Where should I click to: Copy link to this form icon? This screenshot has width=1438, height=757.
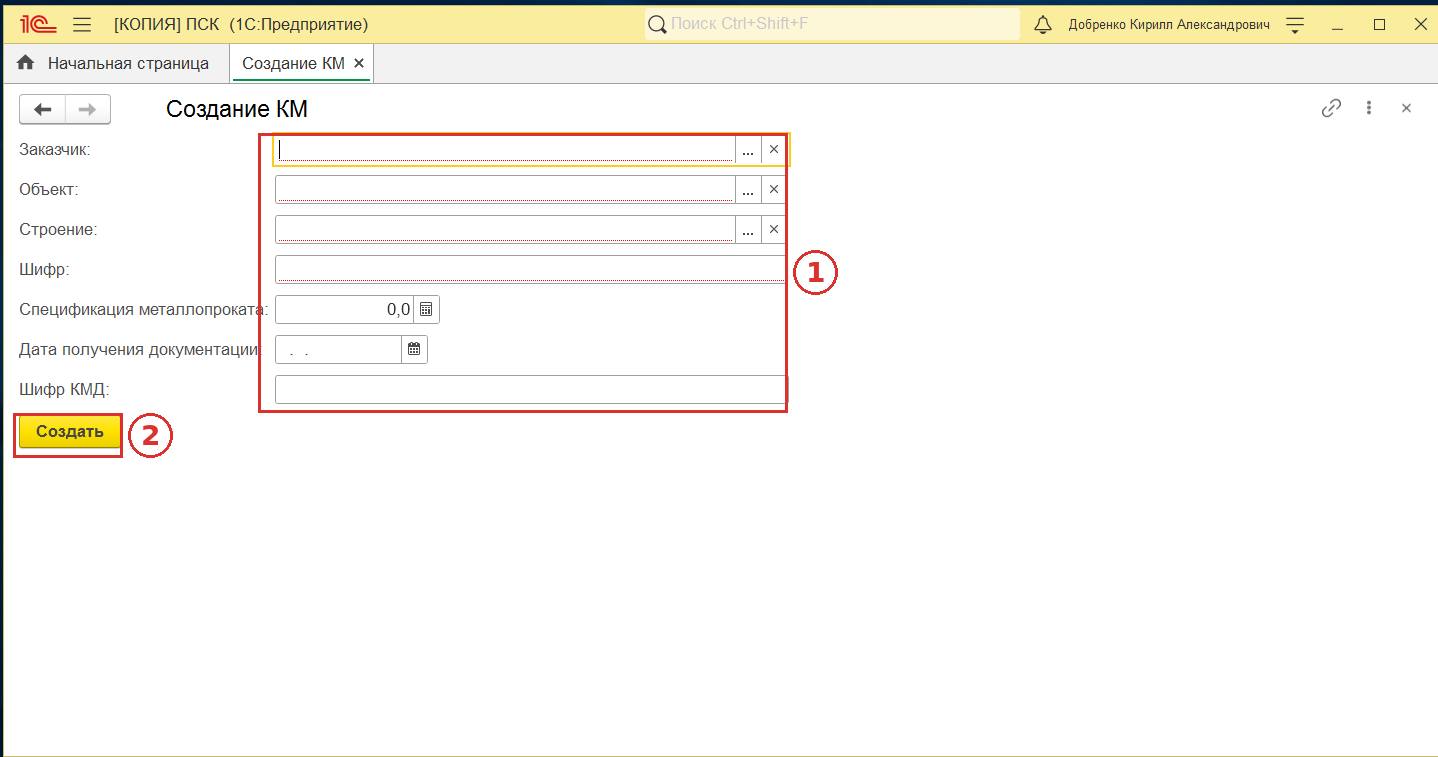pos(1331,108)
